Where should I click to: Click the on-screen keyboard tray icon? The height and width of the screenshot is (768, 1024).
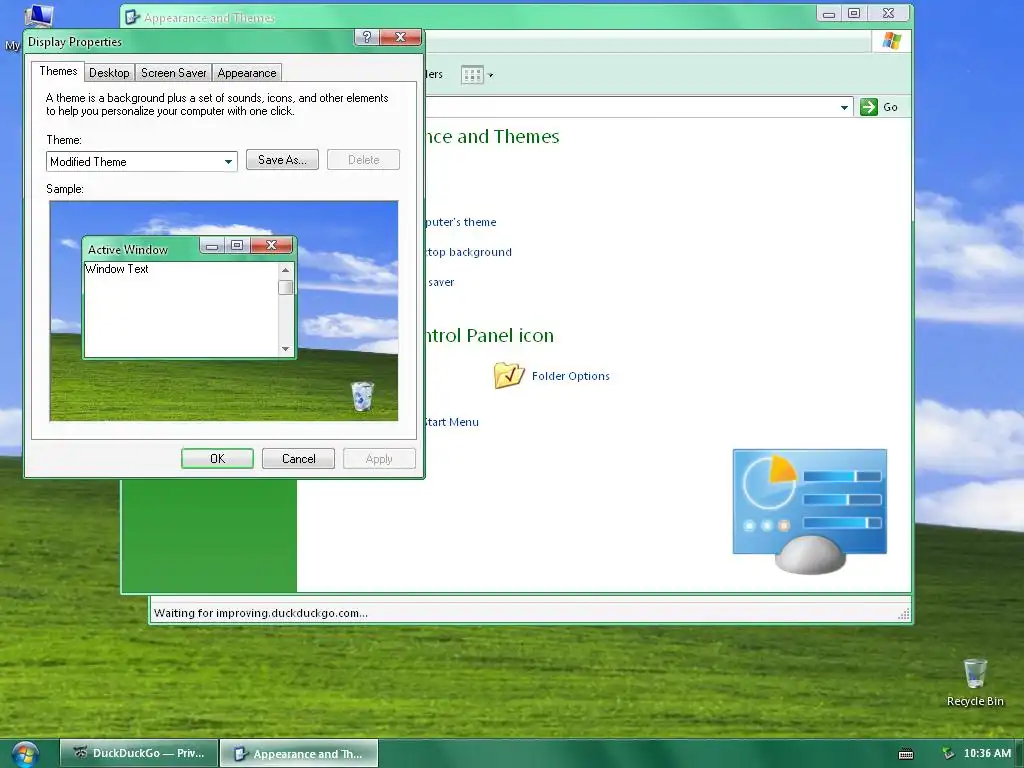pyautogui.click(x=906, y=754)
